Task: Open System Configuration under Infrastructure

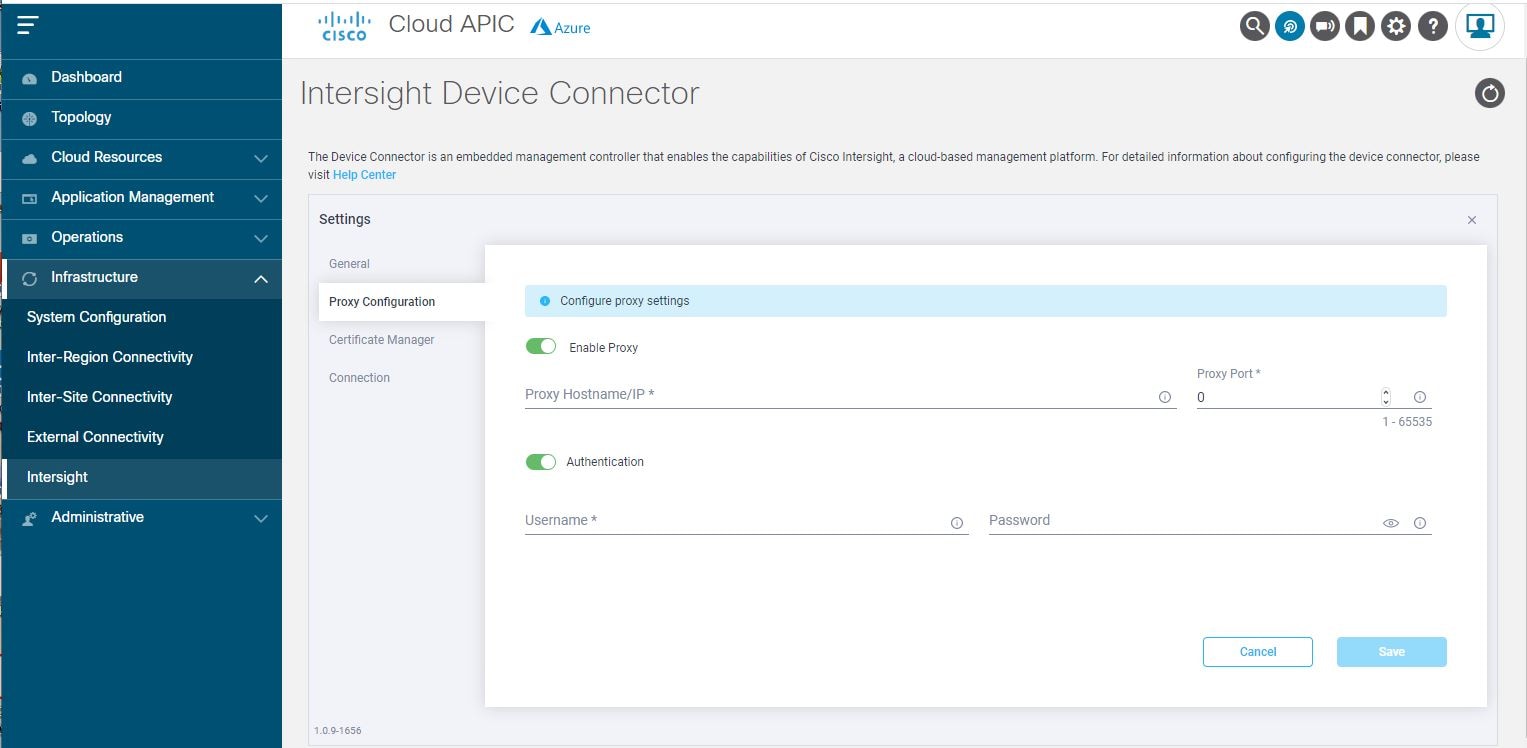Action: 141,317
